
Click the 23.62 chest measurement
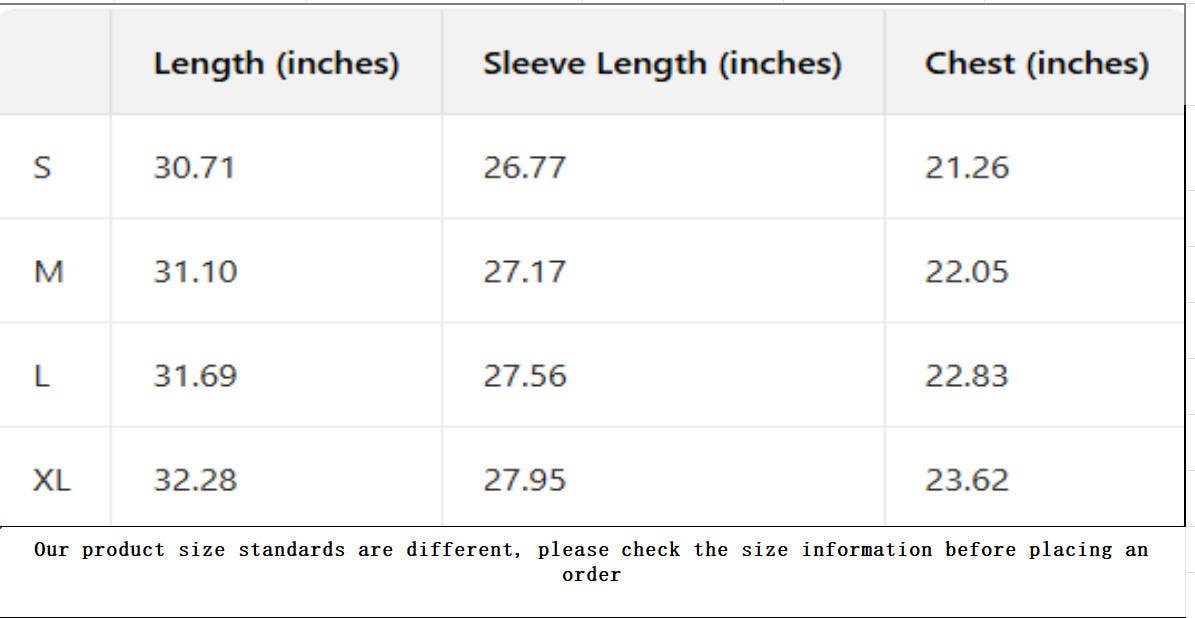click(x=967, y=480)
